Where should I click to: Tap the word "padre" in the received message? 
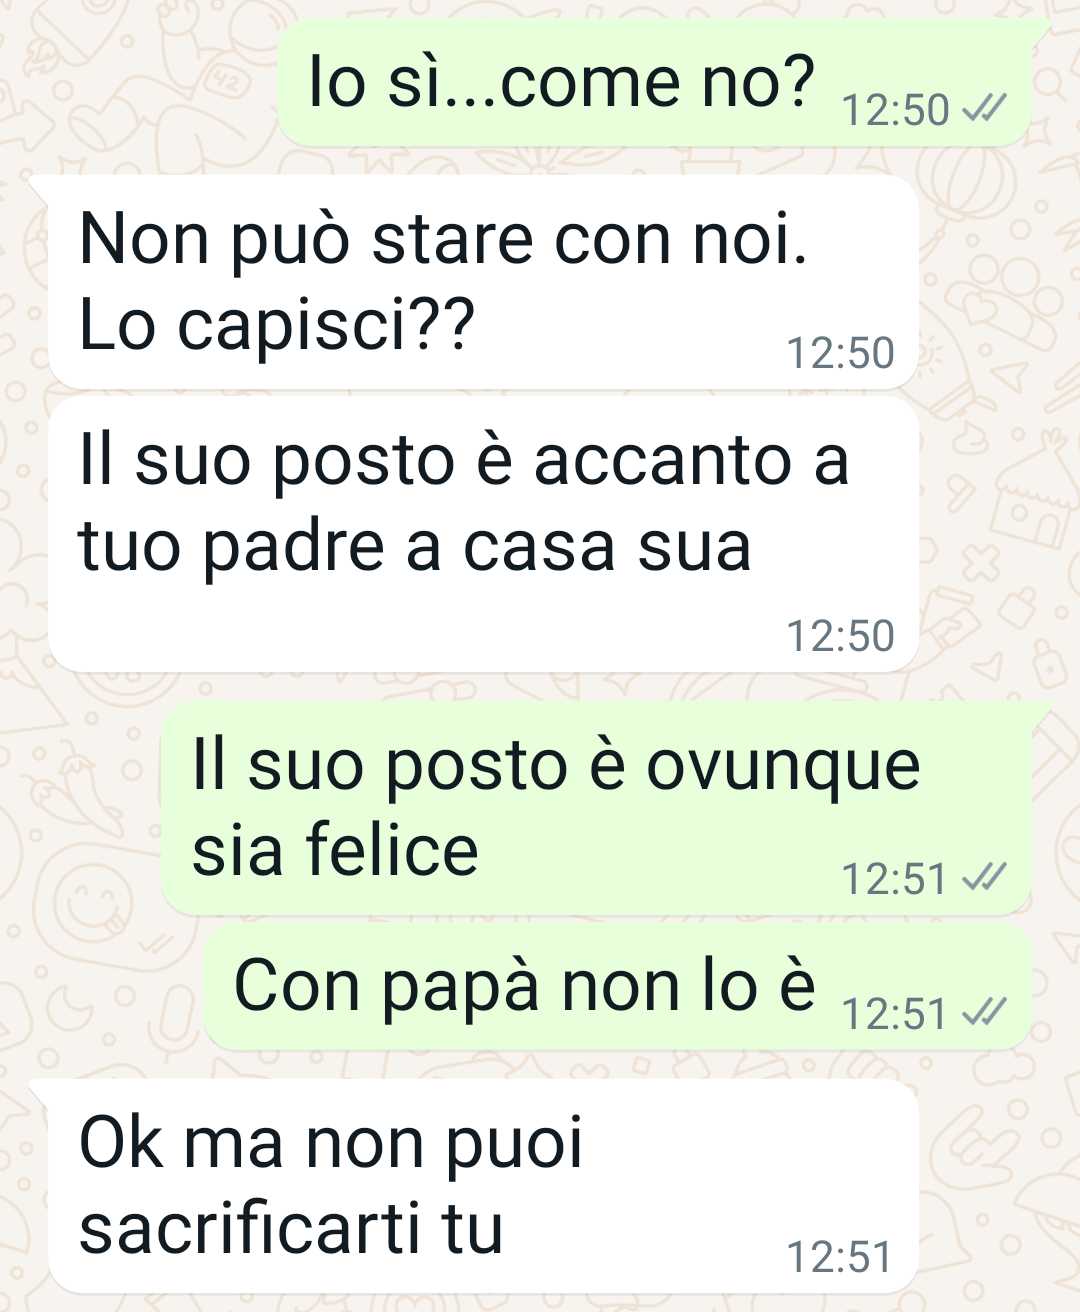[294, 548]
